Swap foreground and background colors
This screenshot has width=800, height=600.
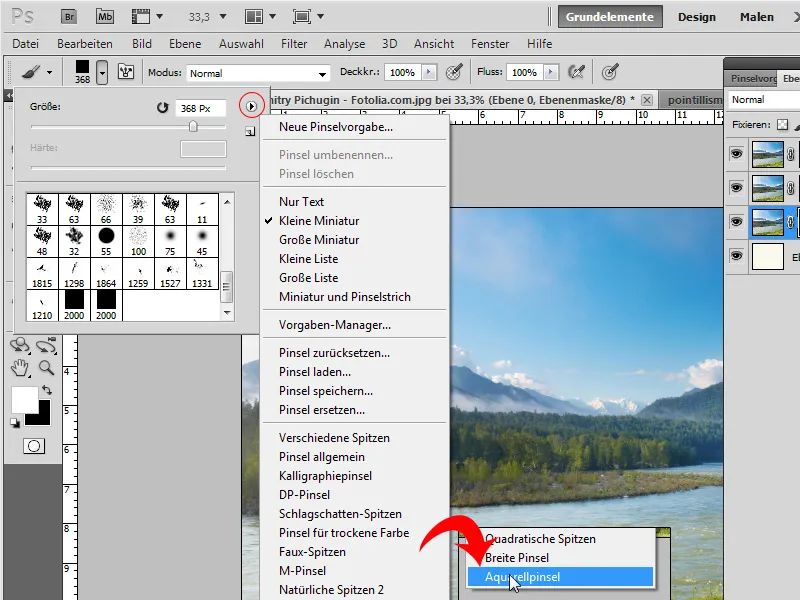coord(47,390)
